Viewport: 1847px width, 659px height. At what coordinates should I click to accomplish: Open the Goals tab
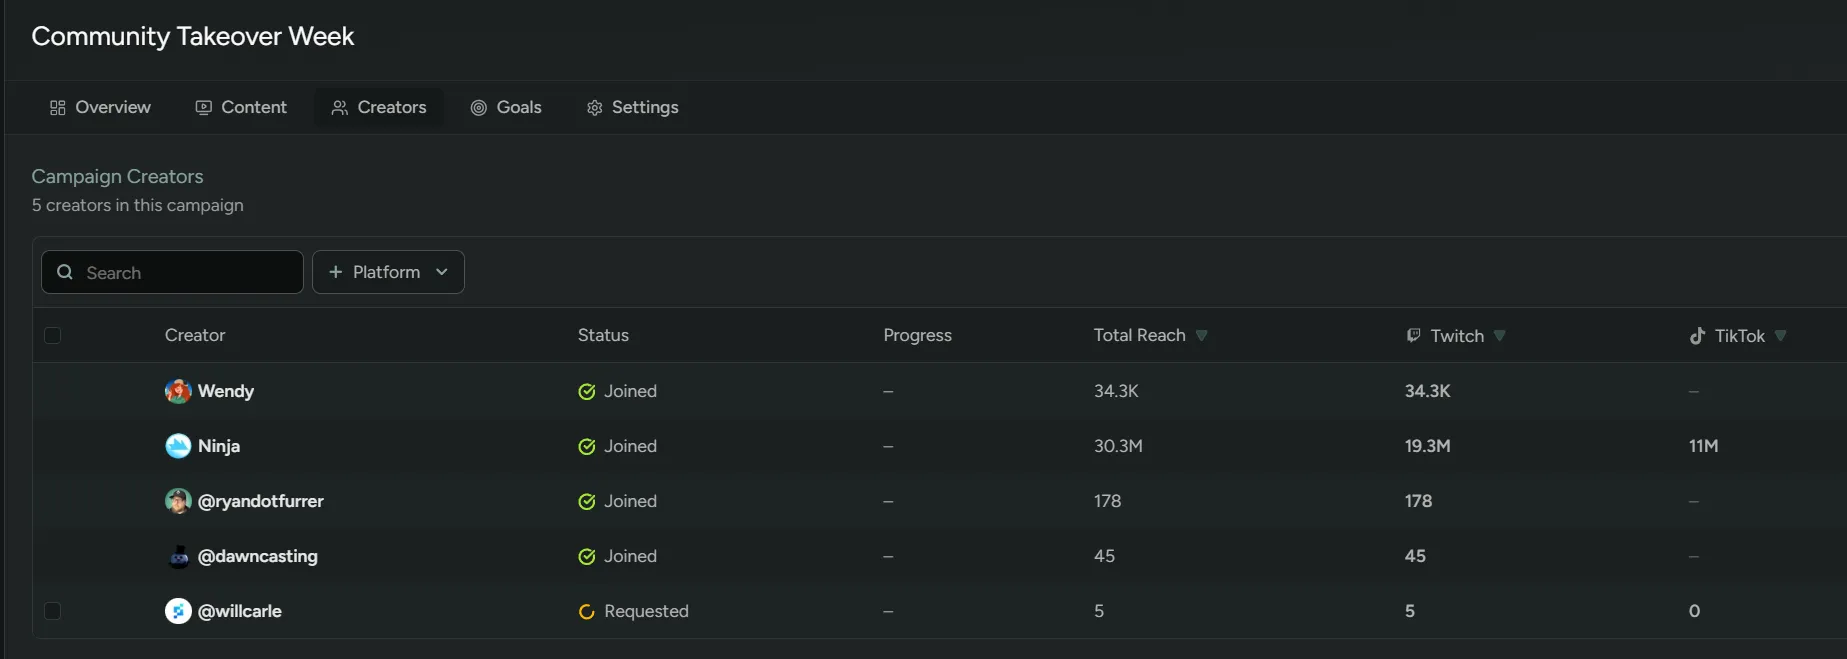506,107
